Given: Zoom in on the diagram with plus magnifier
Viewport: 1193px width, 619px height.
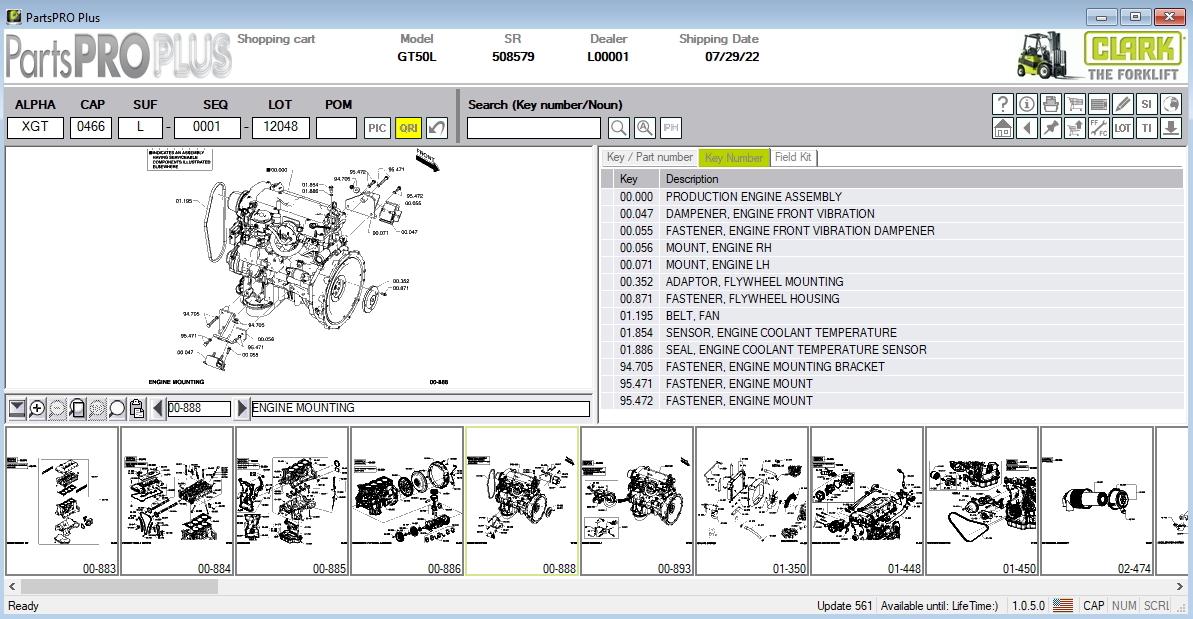Looking at the screenshot, I should coord(37,409).
